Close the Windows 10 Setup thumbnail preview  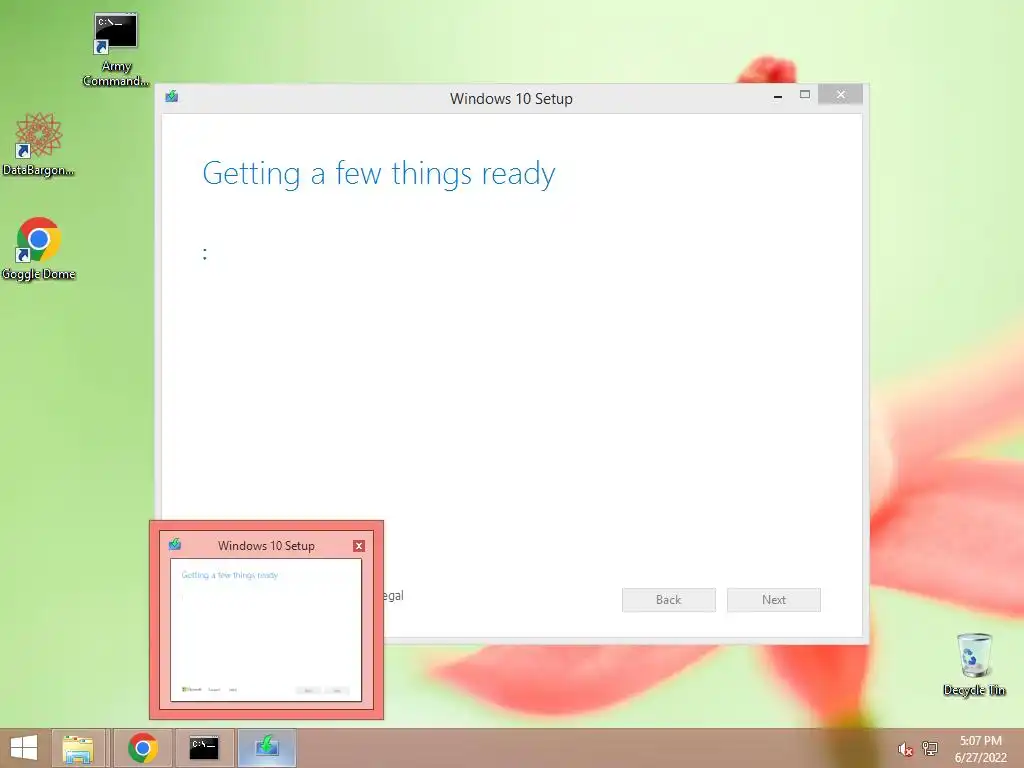click(359, 546)
